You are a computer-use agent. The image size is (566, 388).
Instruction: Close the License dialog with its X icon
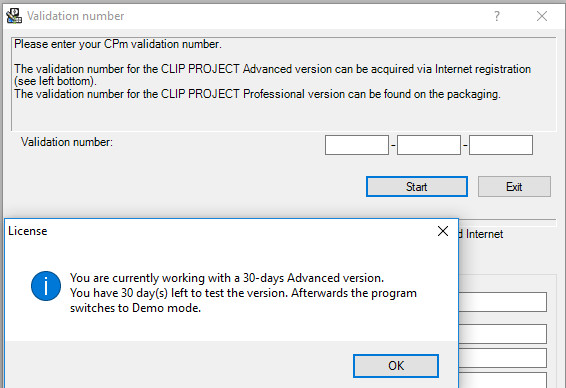[x=443, y=231]
